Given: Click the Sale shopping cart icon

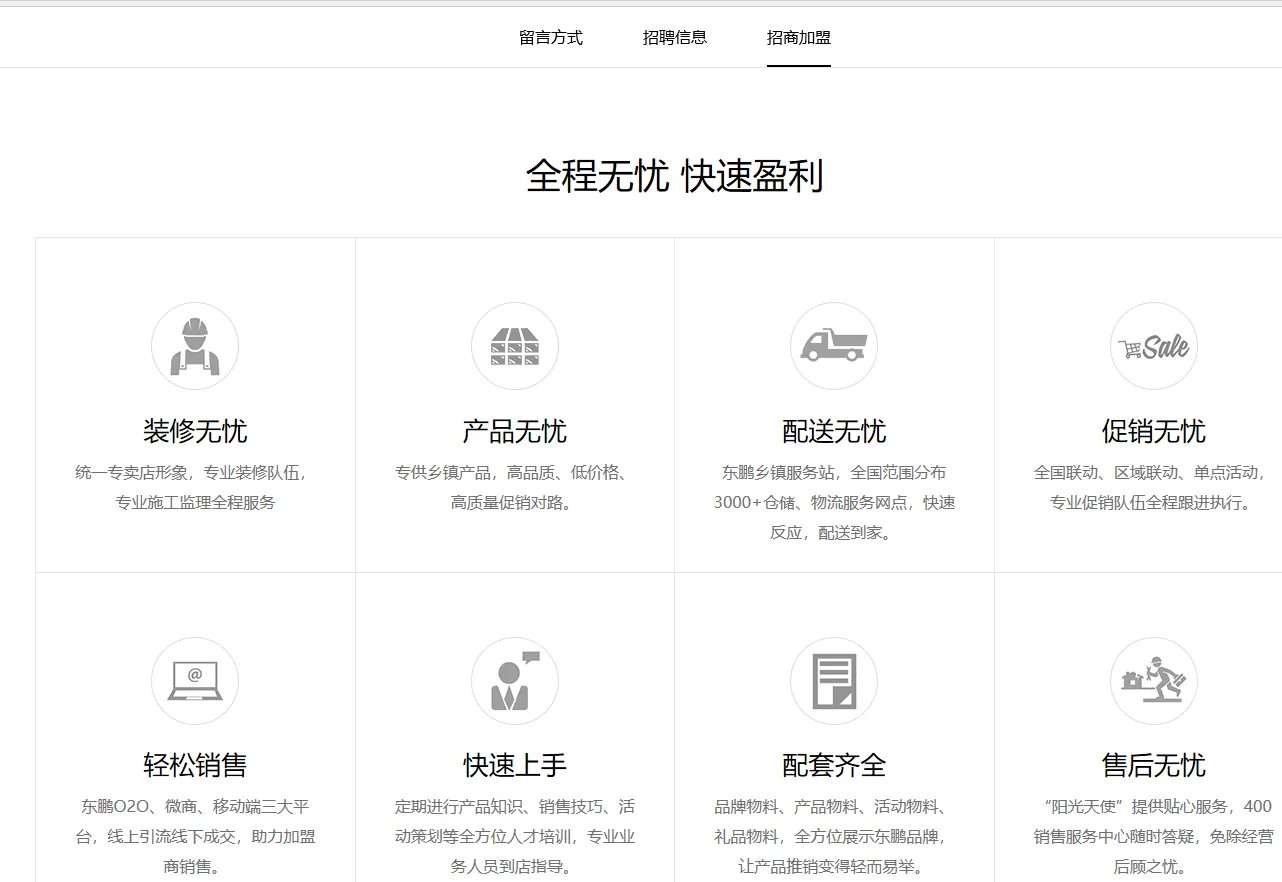Looking at the screenshot, I should 1154,345.
